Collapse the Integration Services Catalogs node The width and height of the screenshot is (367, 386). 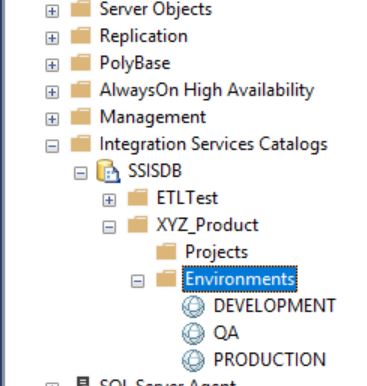point(52,146)
